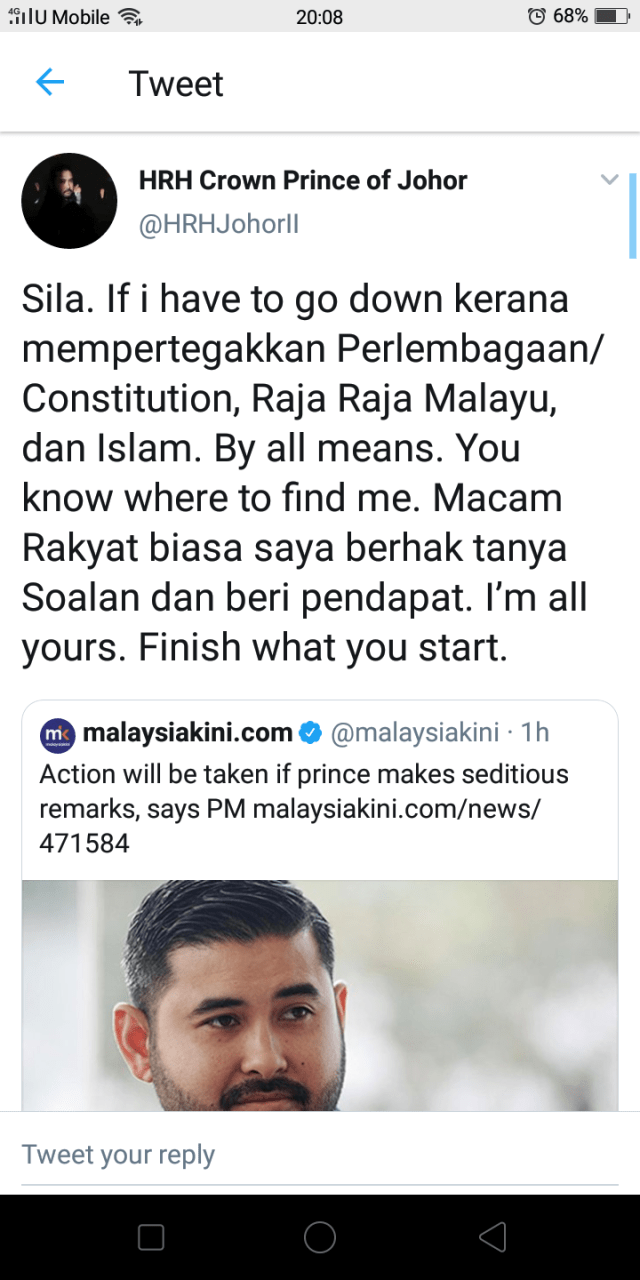View the quoted tweet photo
This screenshot has height=1280, width=640.
tap(320, 995)
